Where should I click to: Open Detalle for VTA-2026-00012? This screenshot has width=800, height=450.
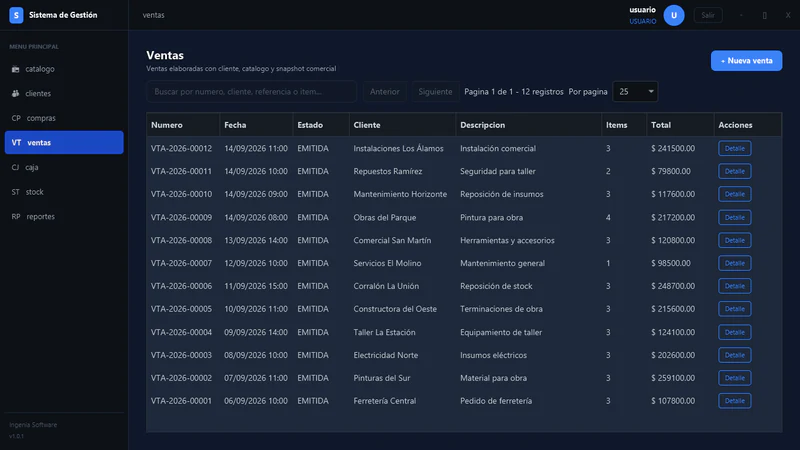click(x=735, y=148)
